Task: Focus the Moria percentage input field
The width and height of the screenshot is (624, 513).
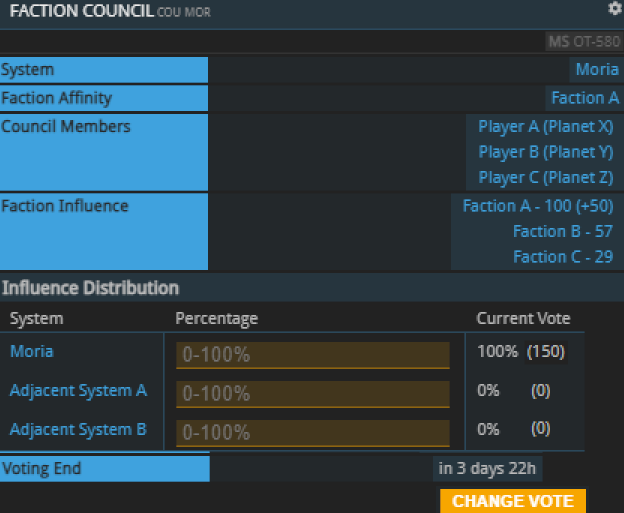Action: pyautogui.click(x=313, y=355)
